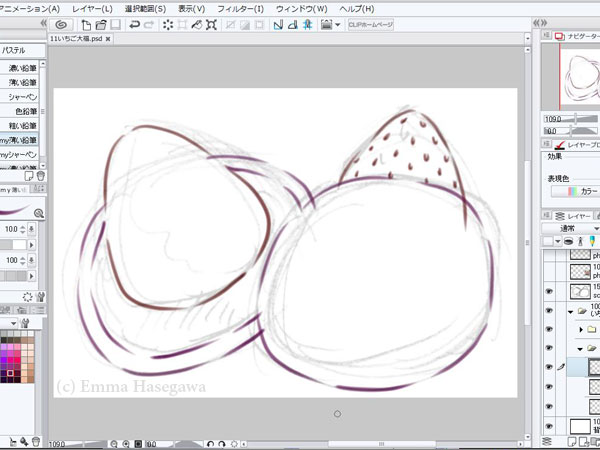Open the レイヤー(L) menu

(92, 8)
